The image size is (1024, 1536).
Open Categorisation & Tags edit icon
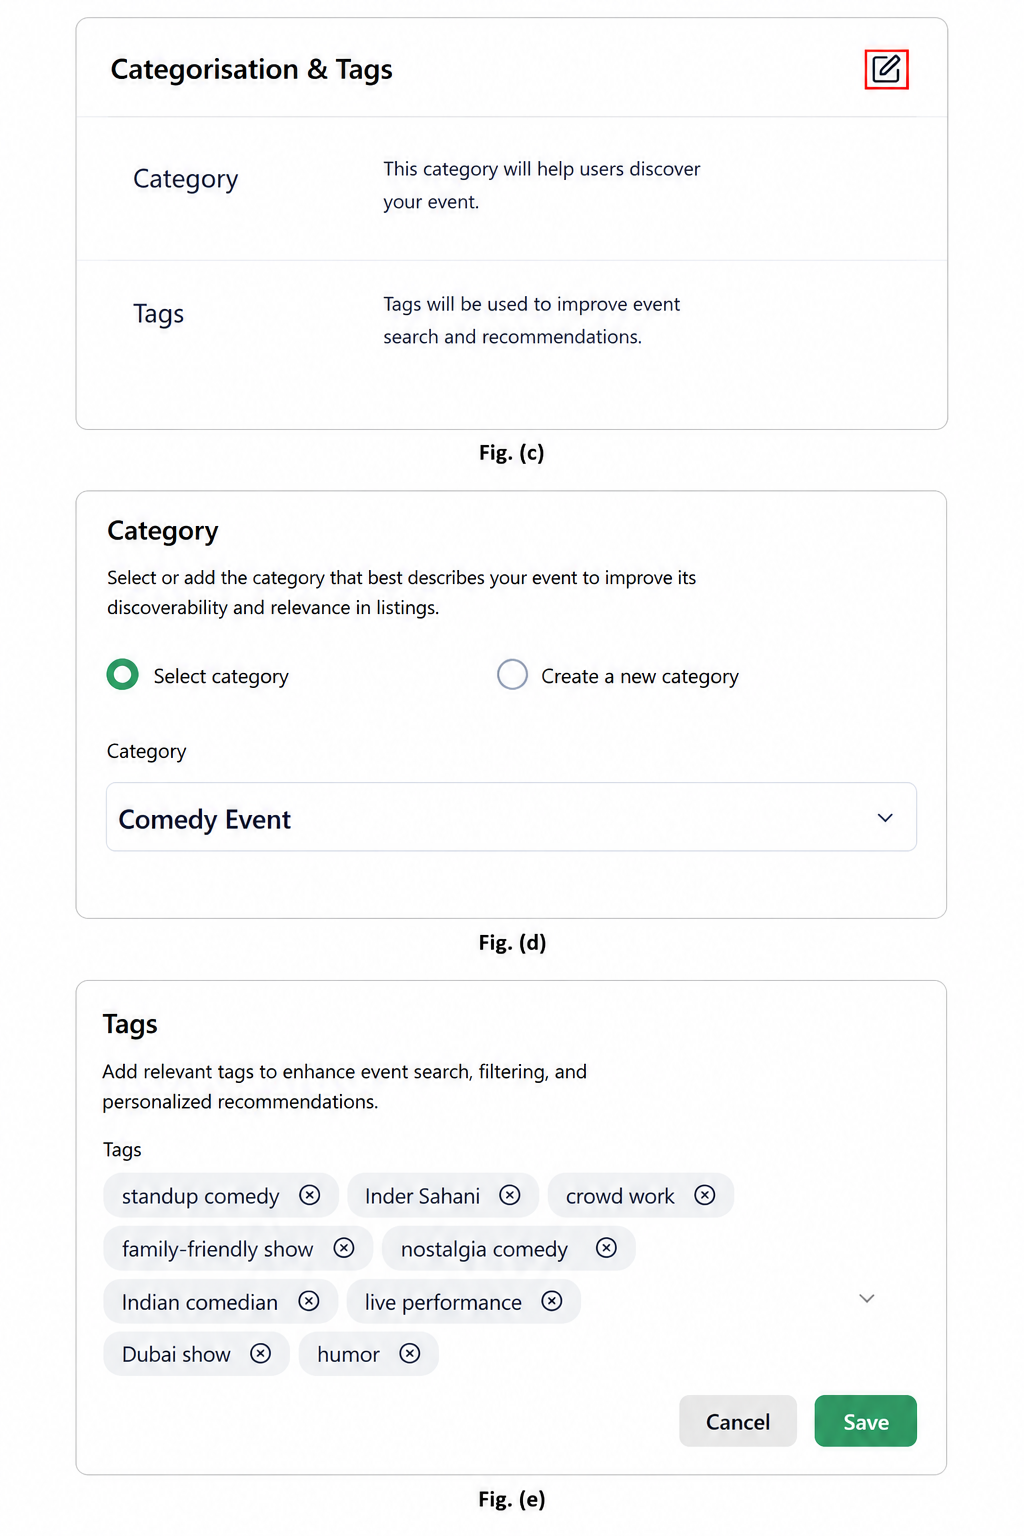tap(886, 69)
